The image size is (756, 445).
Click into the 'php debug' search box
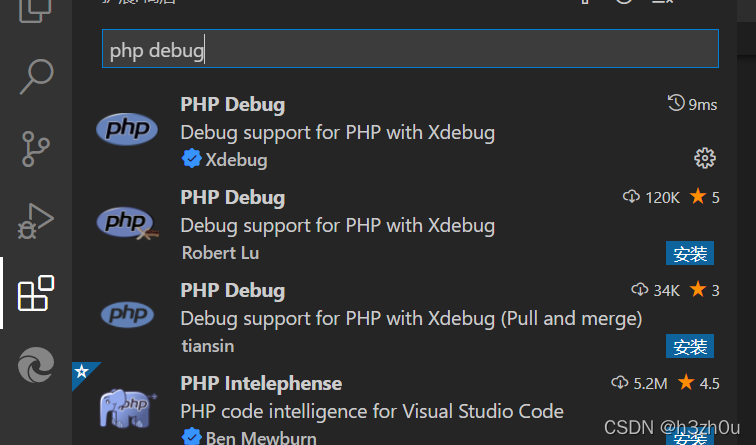[410, 50]
